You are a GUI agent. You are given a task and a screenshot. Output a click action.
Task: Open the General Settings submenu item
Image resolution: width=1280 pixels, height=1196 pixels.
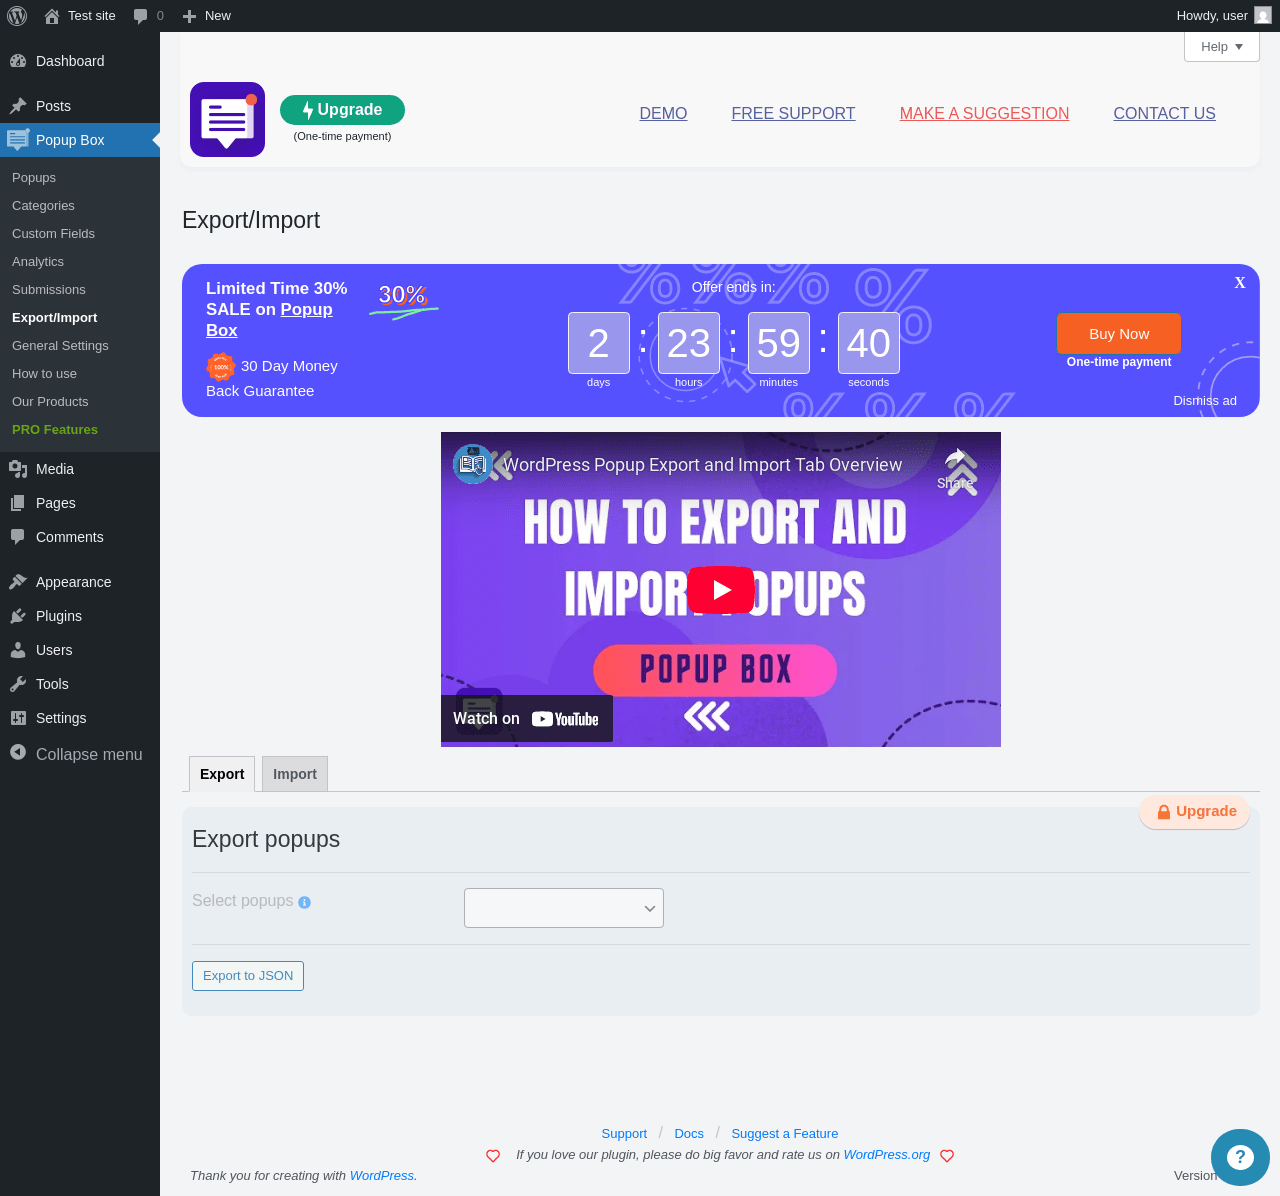60,346
